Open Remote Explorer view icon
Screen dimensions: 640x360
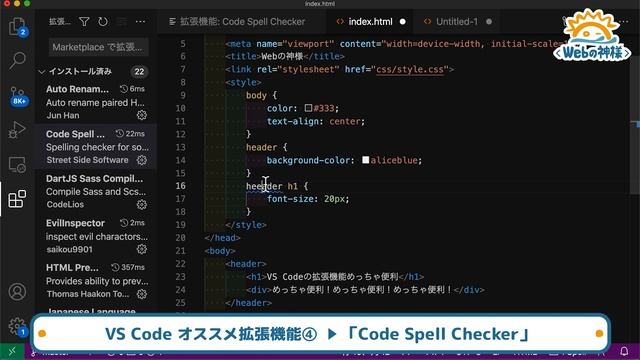point(17,164)
